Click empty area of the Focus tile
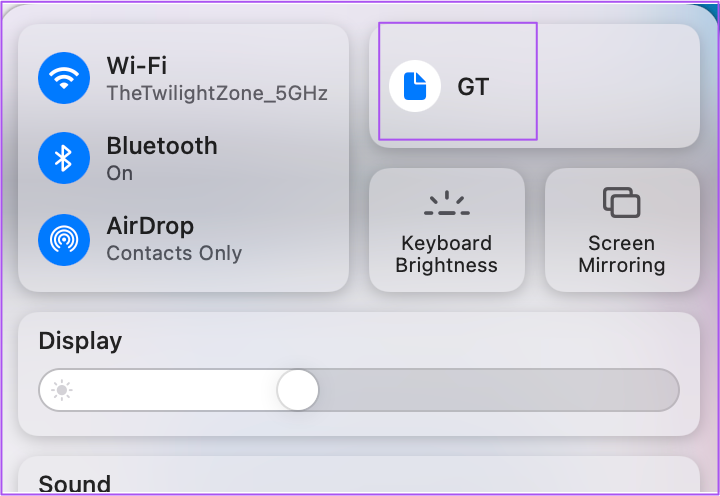The height and width of the screenshot is (496, 720). click(x=618, y=86)
